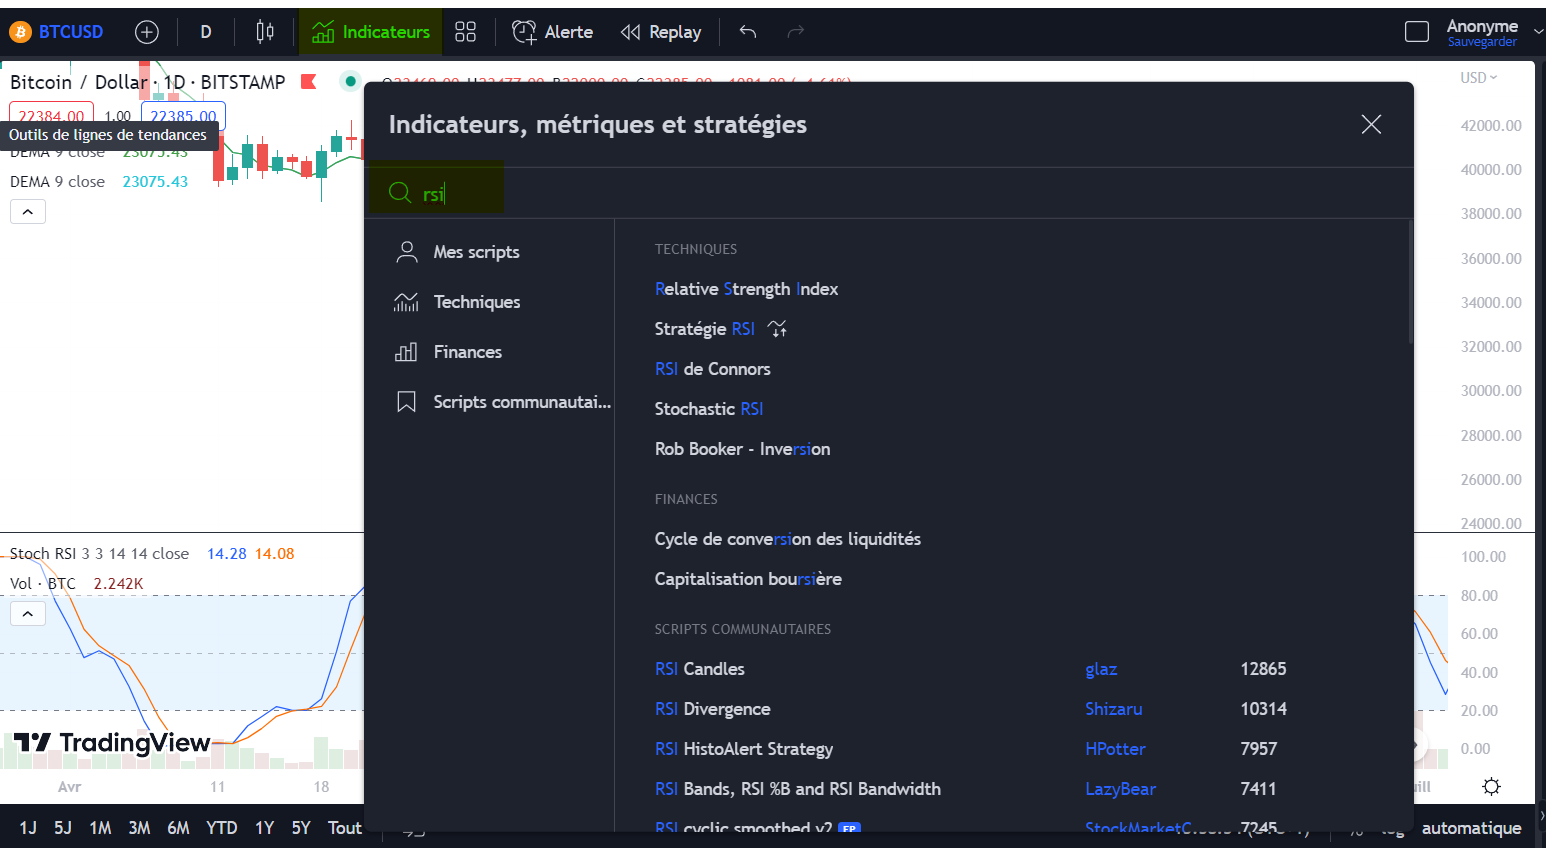Open the USD currency dropdown
The image size is (1546, 848).
pyautogui.click(x=1478, y=78)
